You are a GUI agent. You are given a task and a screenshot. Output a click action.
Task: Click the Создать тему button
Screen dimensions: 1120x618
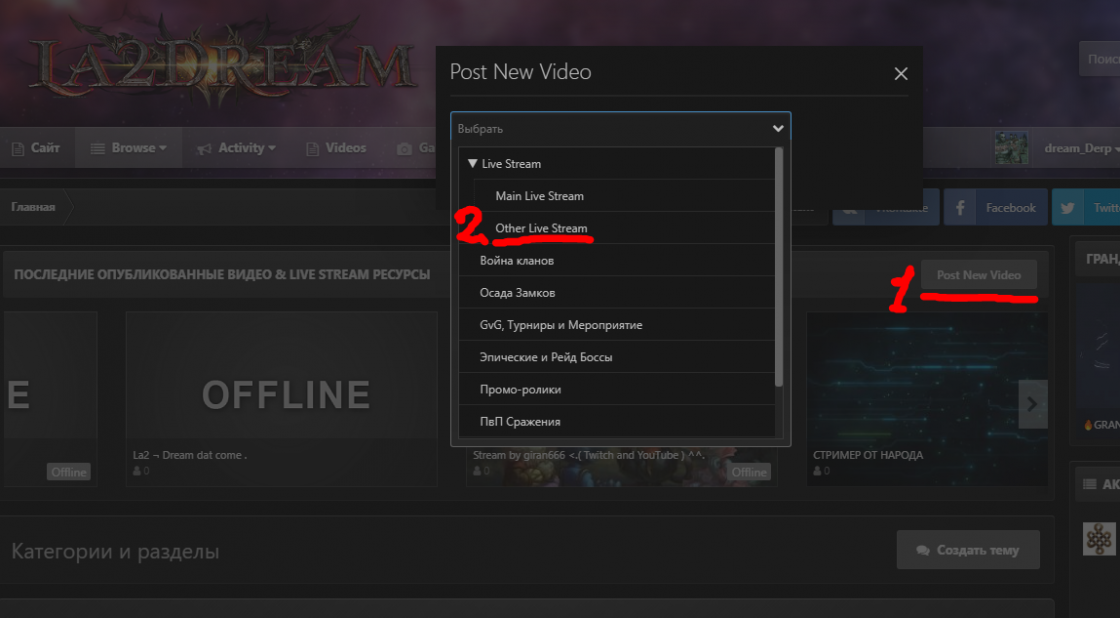(967, 550)
